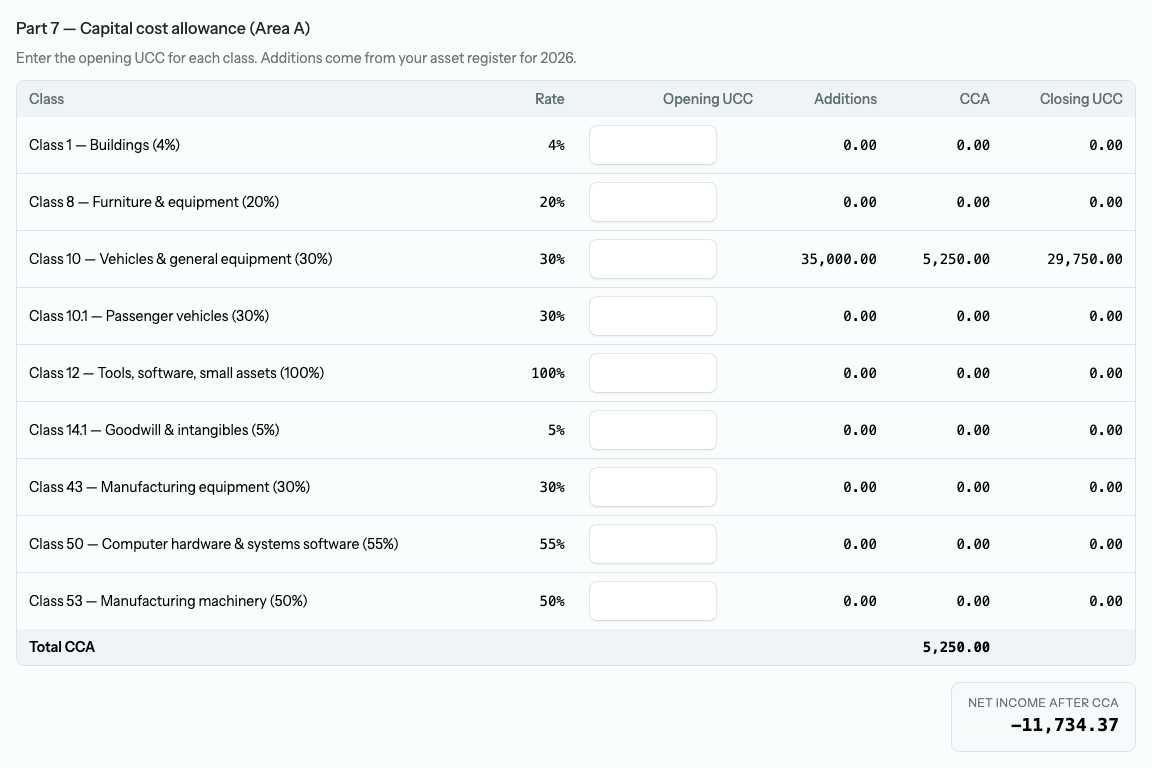This screenshot has height=768, width=1152.
Task: Click the 55% rate for Class 50
Action: point(552,545)
